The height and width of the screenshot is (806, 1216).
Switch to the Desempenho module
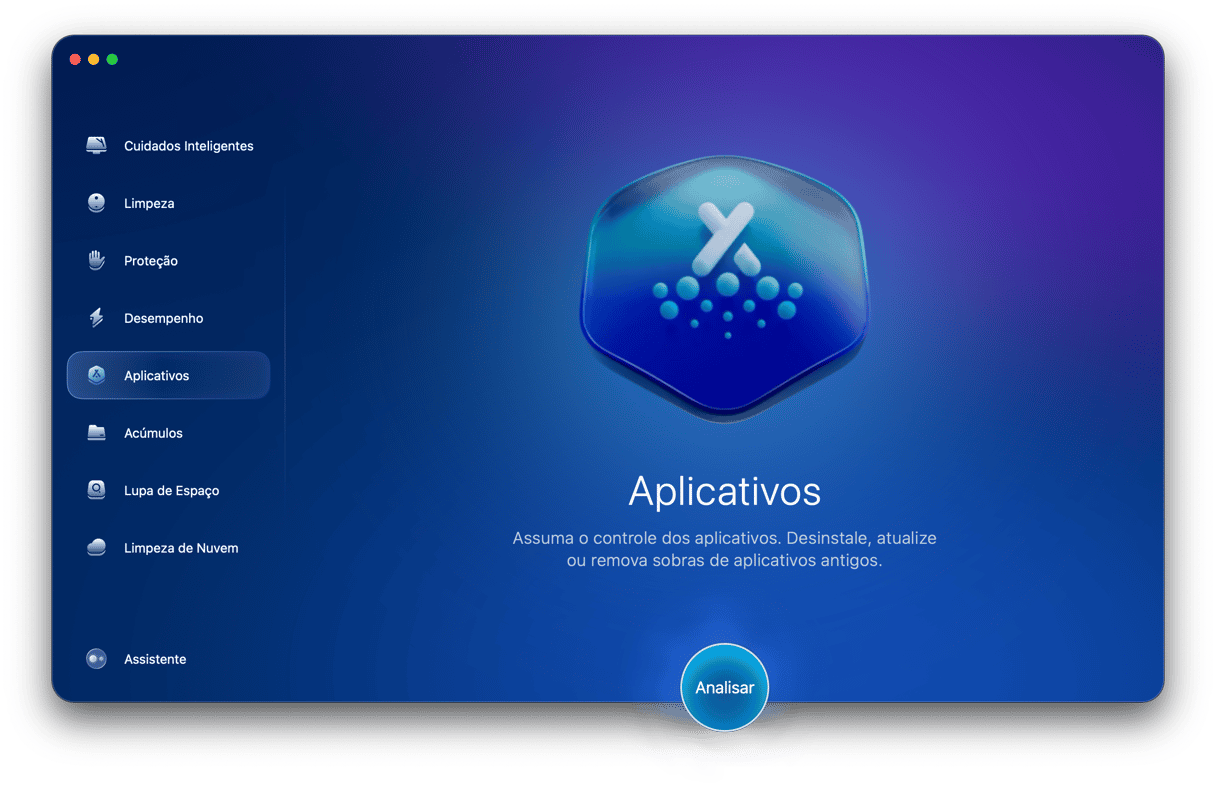pos(168,318)
